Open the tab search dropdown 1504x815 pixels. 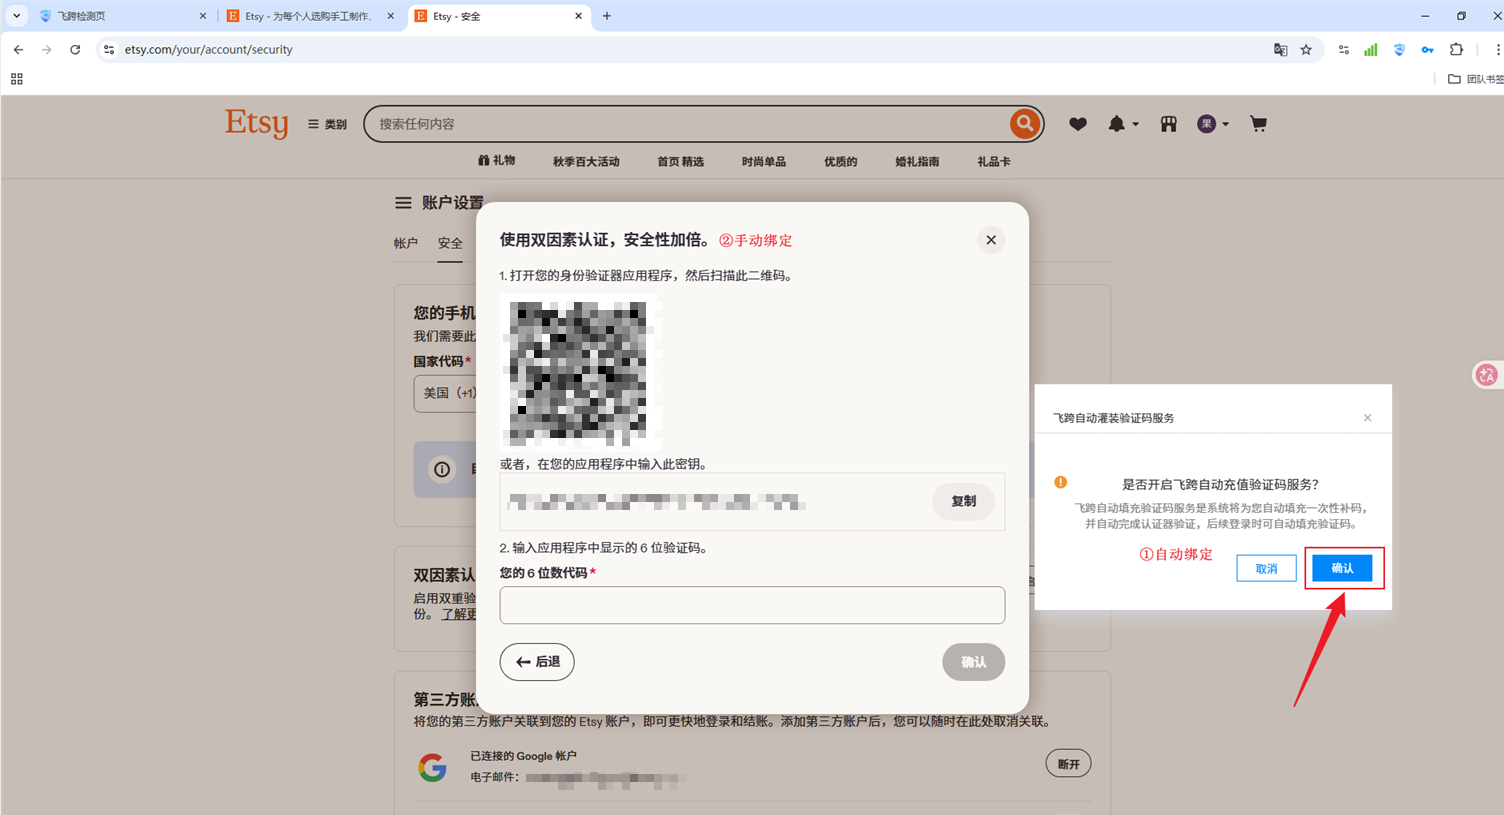coord(16,16)
